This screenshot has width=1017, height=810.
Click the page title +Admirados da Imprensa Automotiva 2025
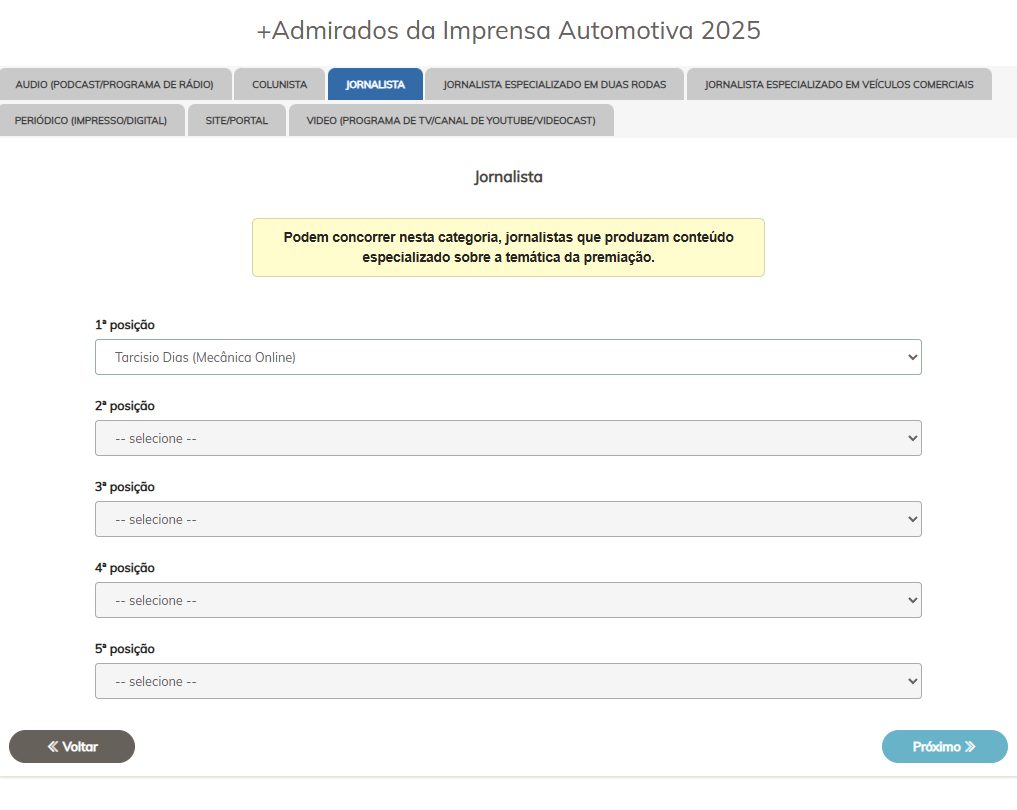coord(508,30)
